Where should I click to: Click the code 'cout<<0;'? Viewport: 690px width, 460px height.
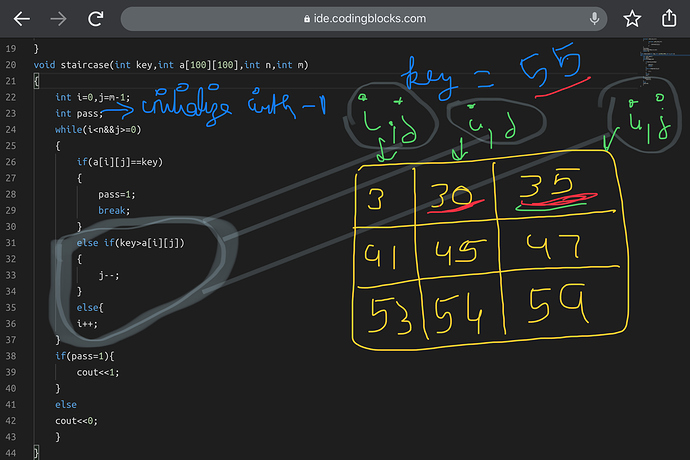[x=76, y=421]
